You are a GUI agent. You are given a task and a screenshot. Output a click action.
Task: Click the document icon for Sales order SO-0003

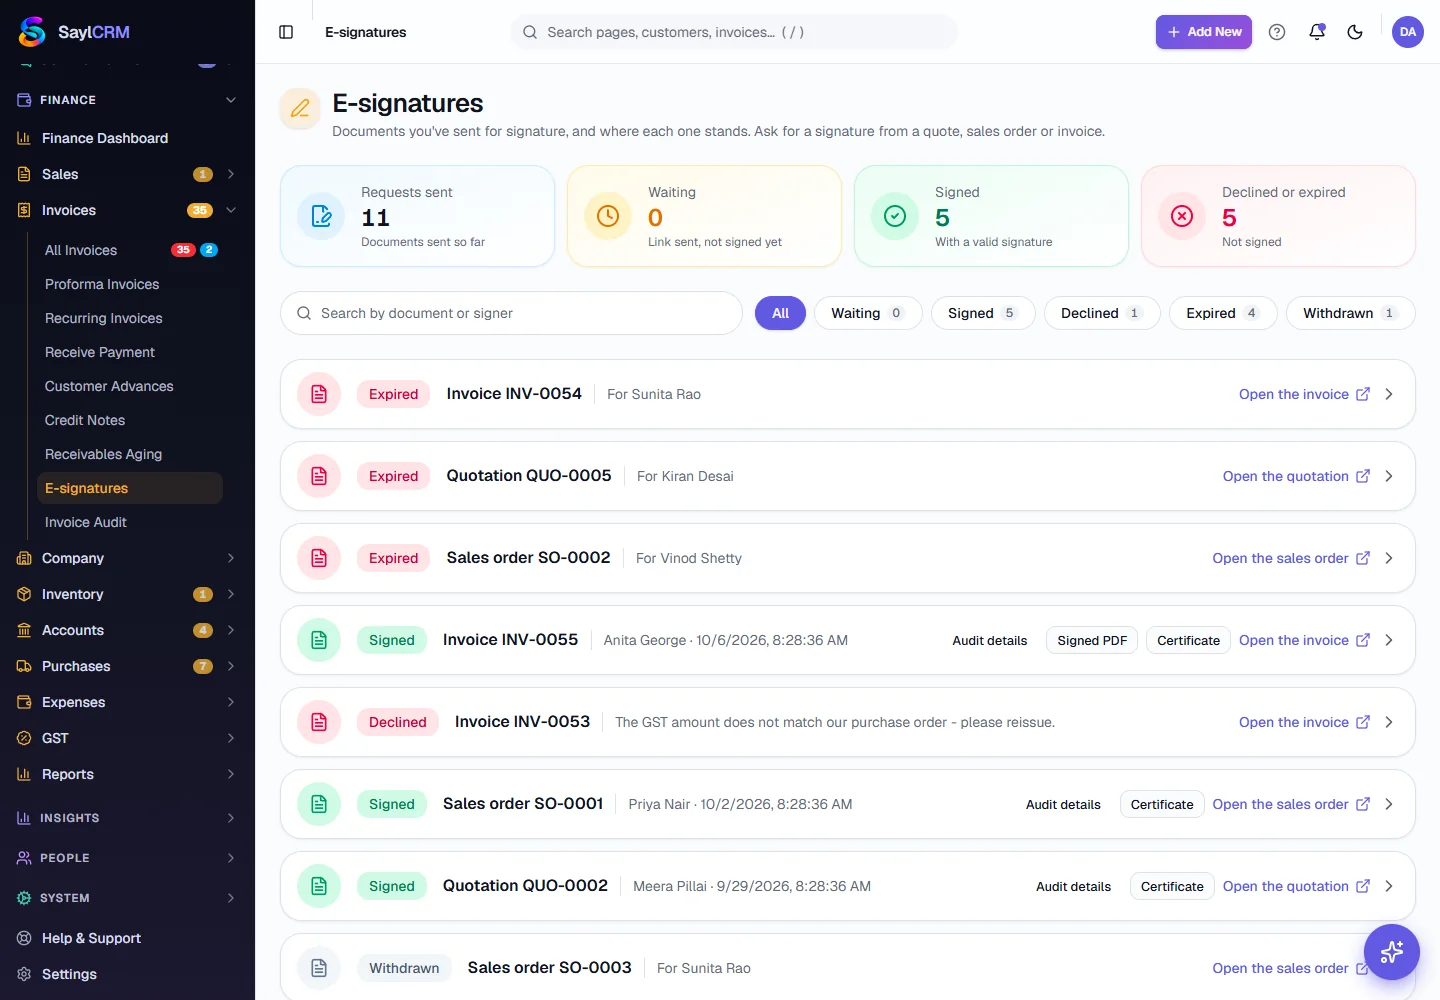(x=319, y=968)
